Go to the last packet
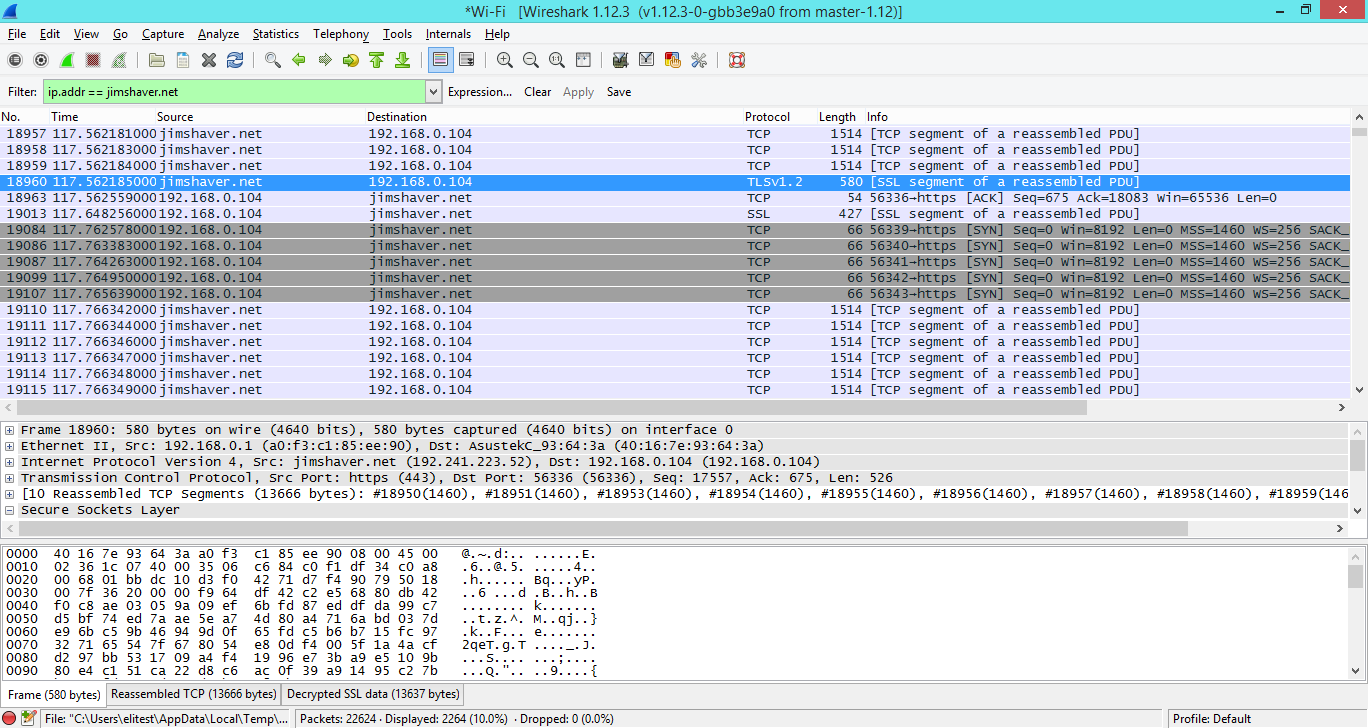 (403, 60)
